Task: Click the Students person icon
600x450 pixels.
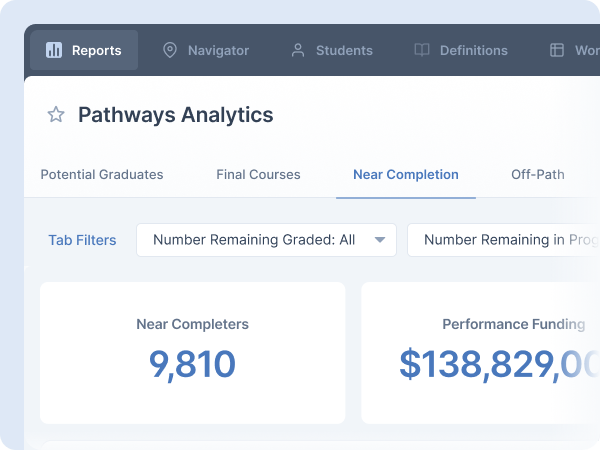Action: coord(298,50)
